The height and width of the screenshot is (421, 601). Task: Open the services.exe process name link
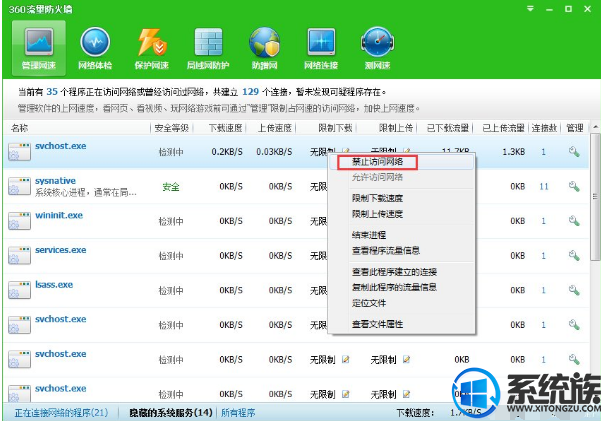[61, 250]
